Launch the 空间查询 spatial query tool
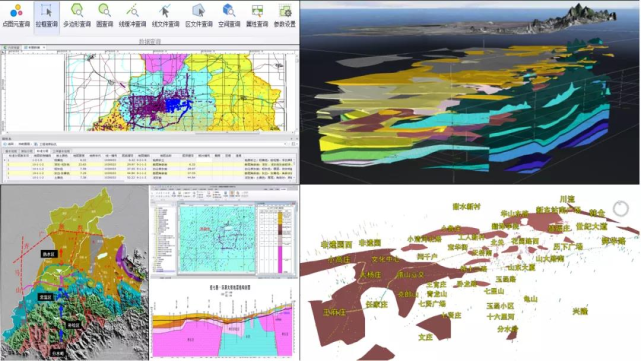The image size is (641, 361). [229, 16]
